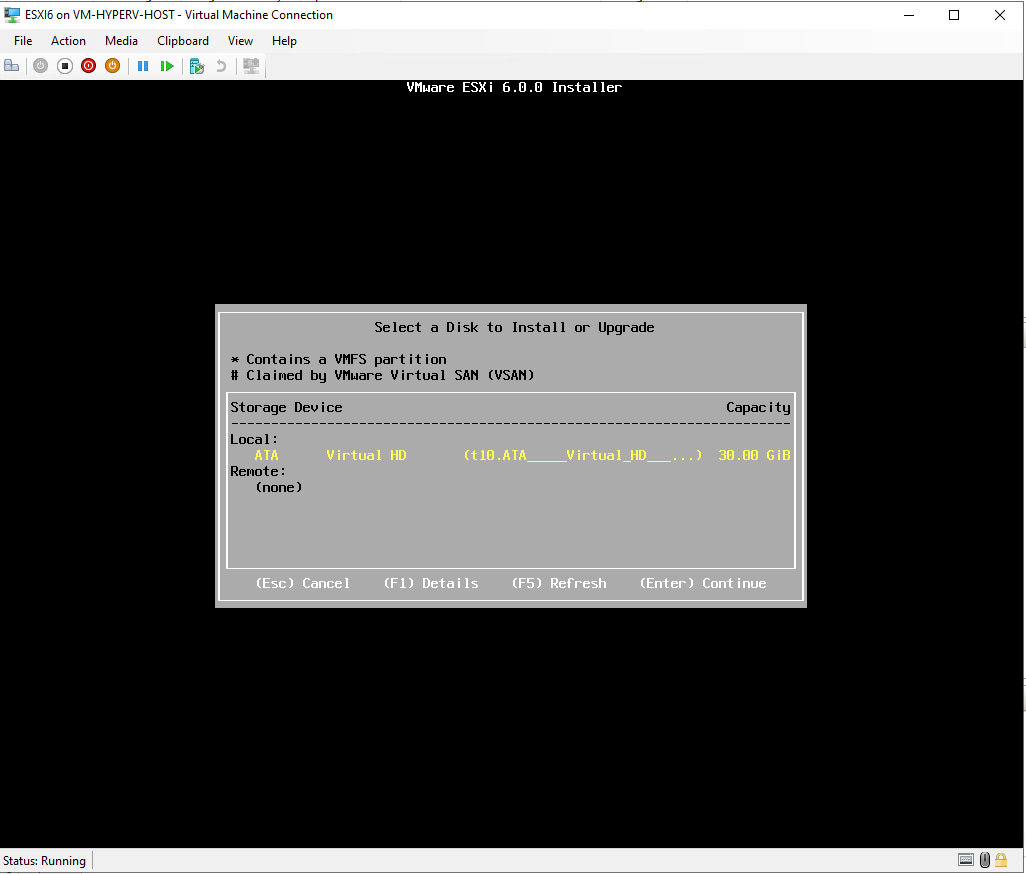Screen dimensions: 1026x874
Task: Click the "Capacity" column header
Action: (x=758, y=408)
